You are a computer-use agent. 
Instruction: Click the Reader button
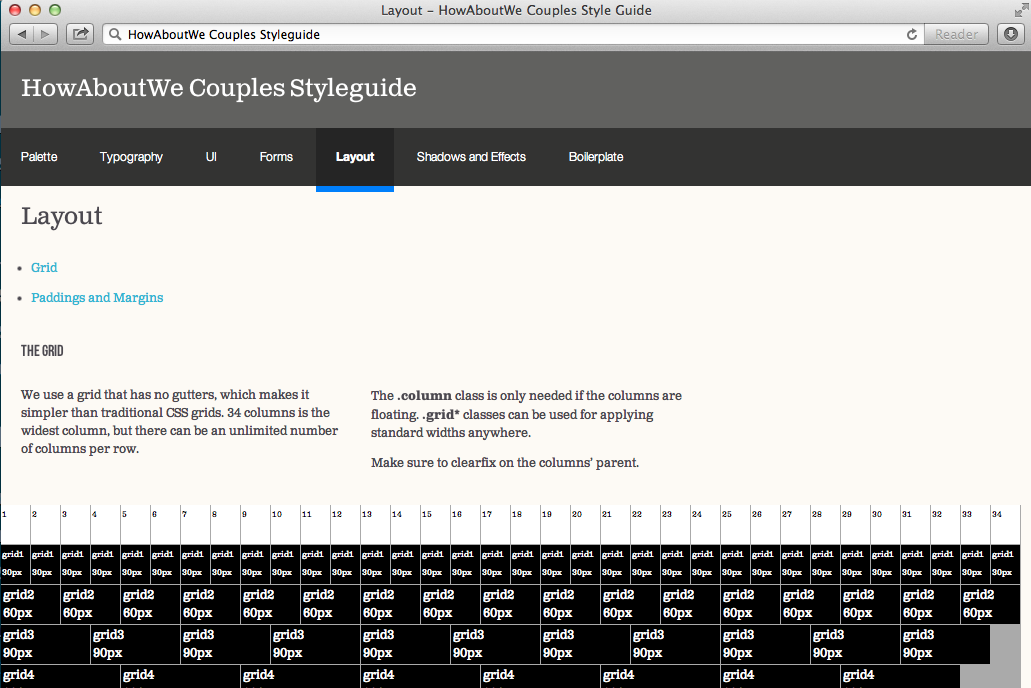point(956,34)
